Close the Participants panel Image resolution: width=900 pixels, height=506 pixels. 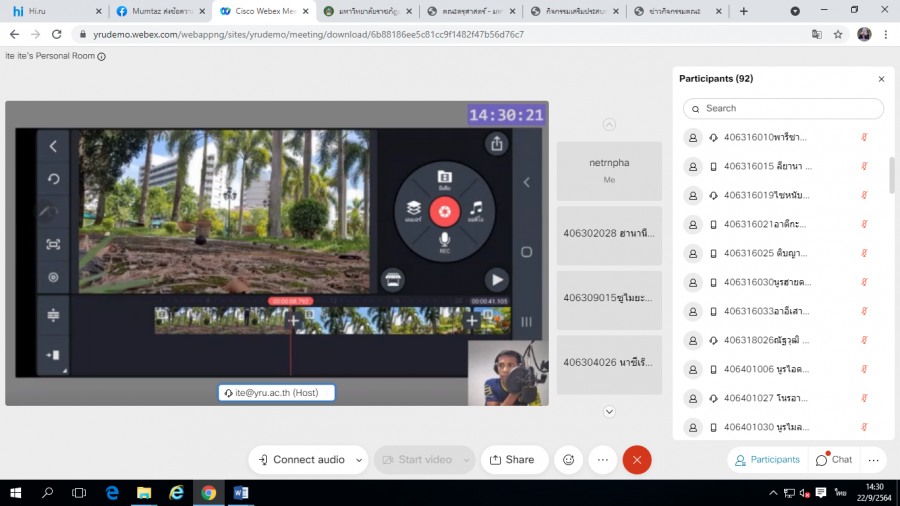tap(881, 79)
